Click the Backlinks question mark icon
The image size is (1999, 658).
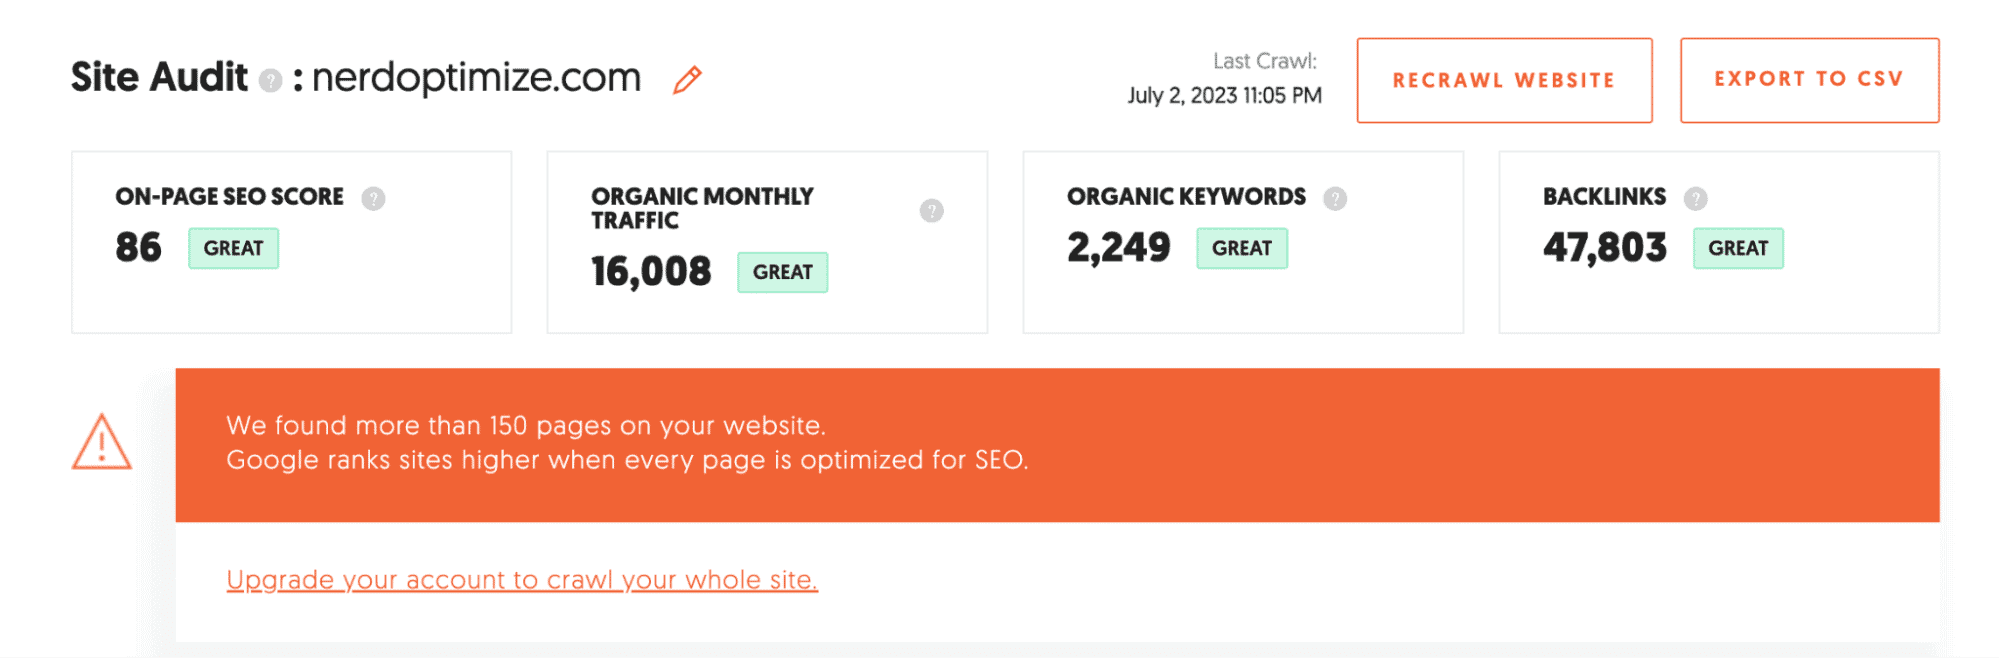(x=1695, y=198)
